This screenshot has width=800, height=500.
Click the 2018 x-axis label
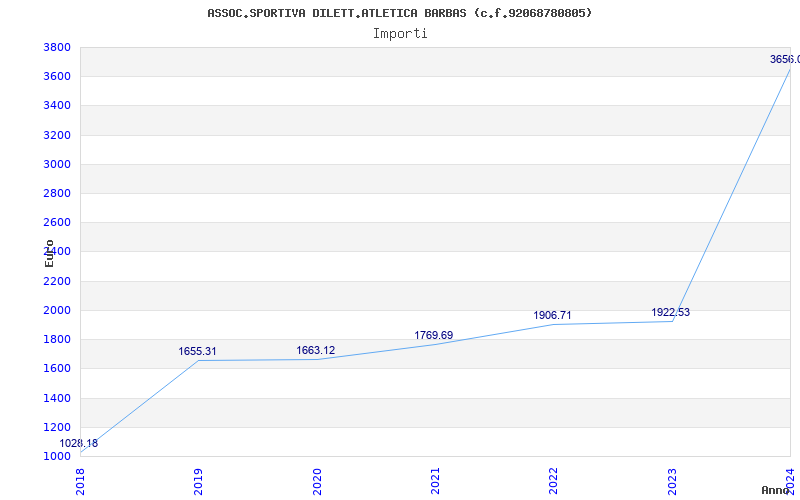point(81,481)
